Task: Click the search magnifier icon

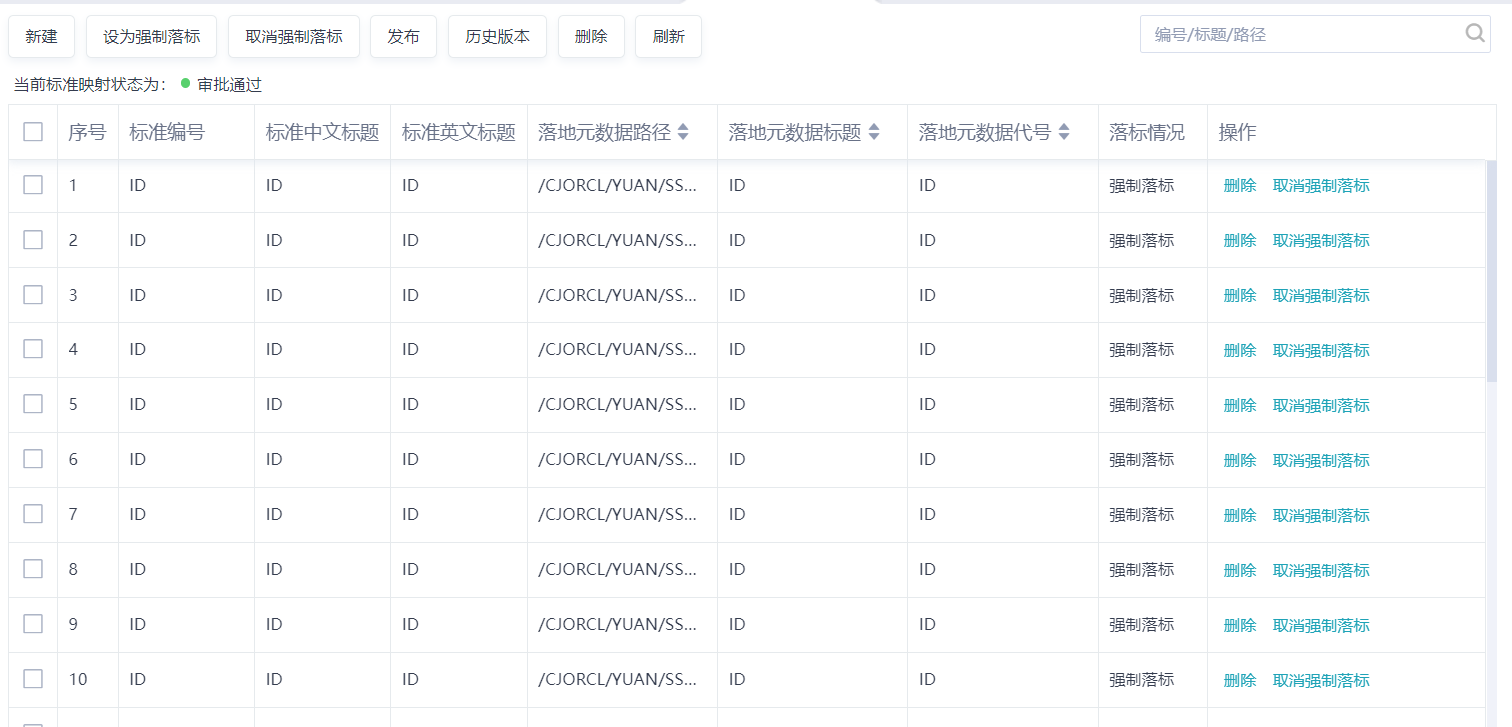Action: tap(1475, 34)
